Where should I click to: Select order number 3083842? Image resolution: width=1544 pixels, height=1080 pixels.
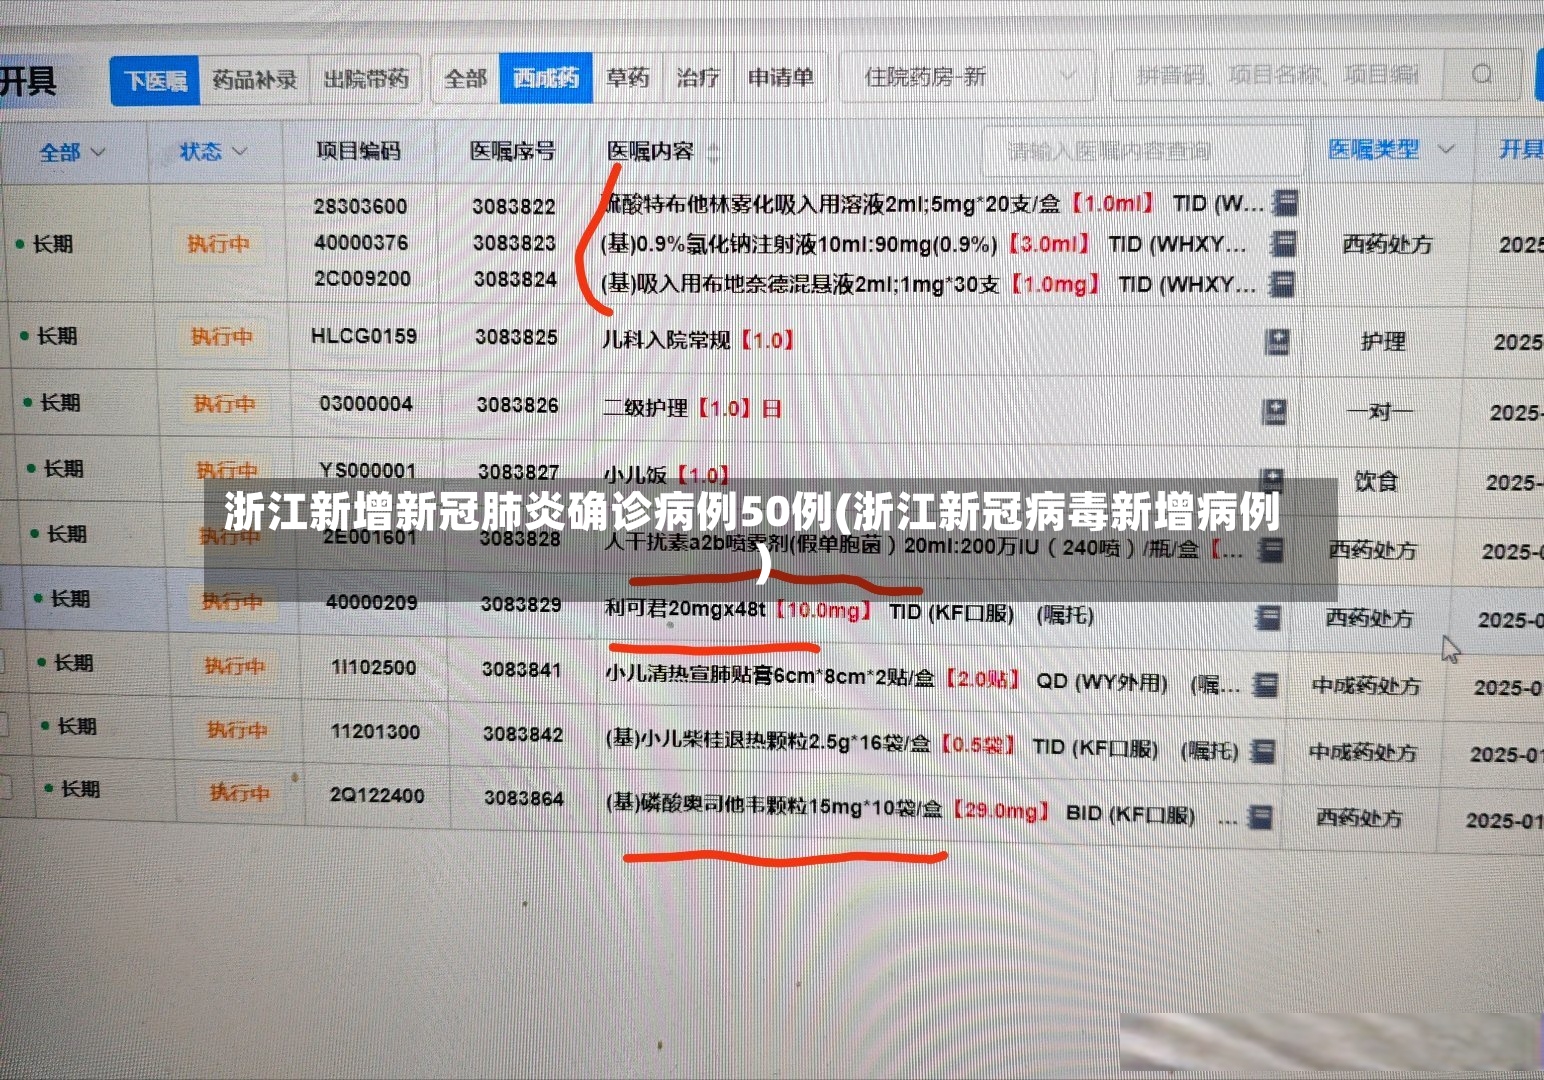[x=523, y=734]
